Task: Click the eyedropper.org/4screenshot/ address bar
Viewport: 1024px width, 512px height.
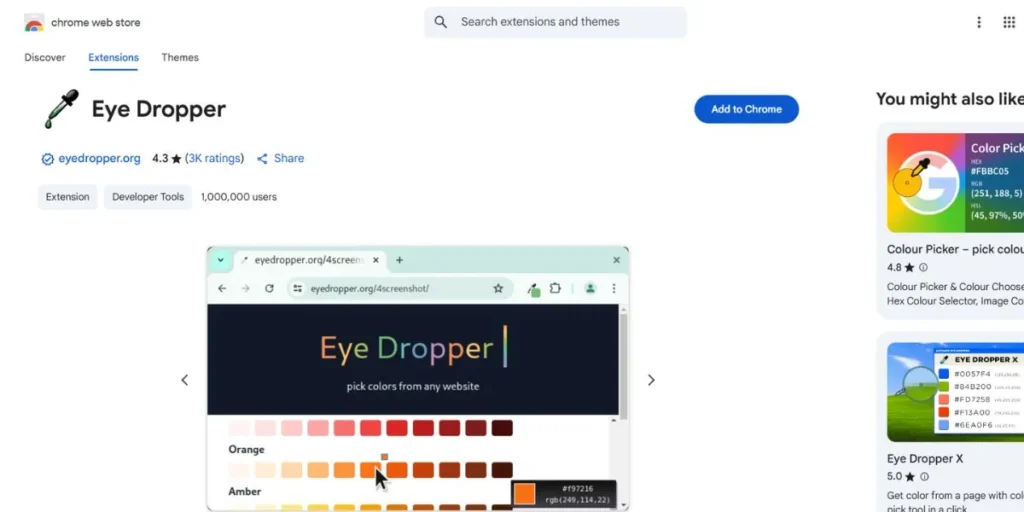Action: 400,288
